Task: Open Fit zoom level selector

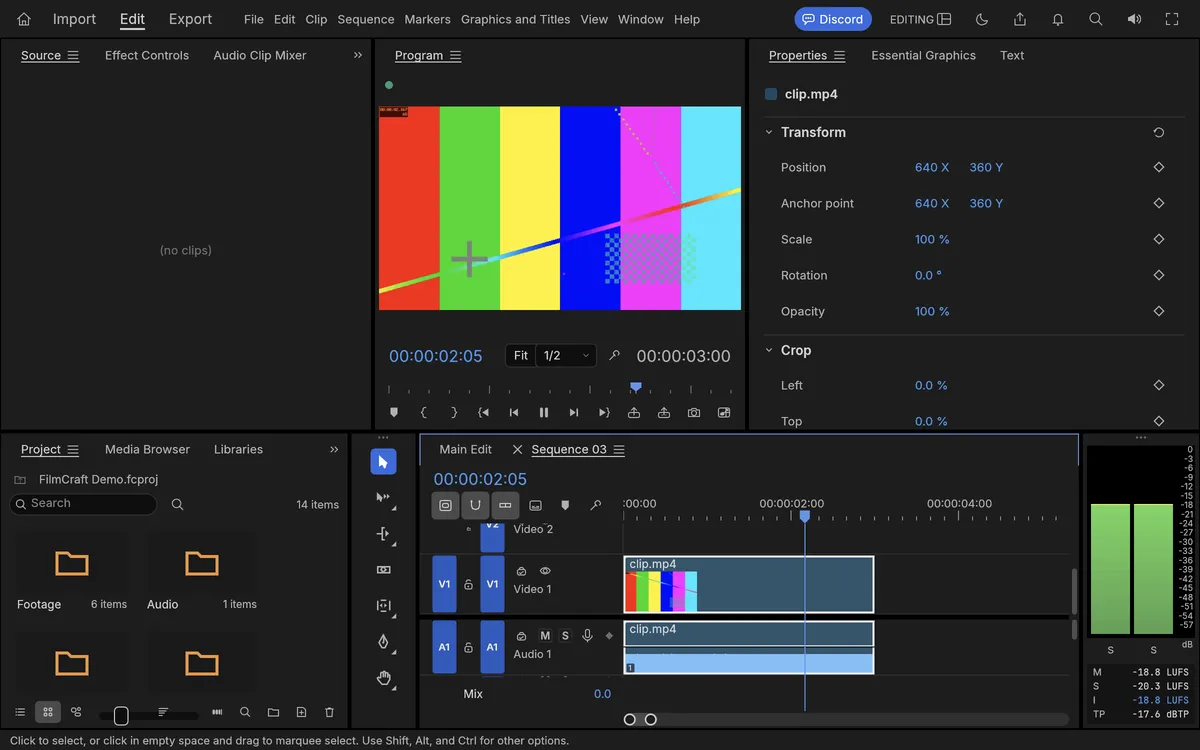Action: click(521, 355)
